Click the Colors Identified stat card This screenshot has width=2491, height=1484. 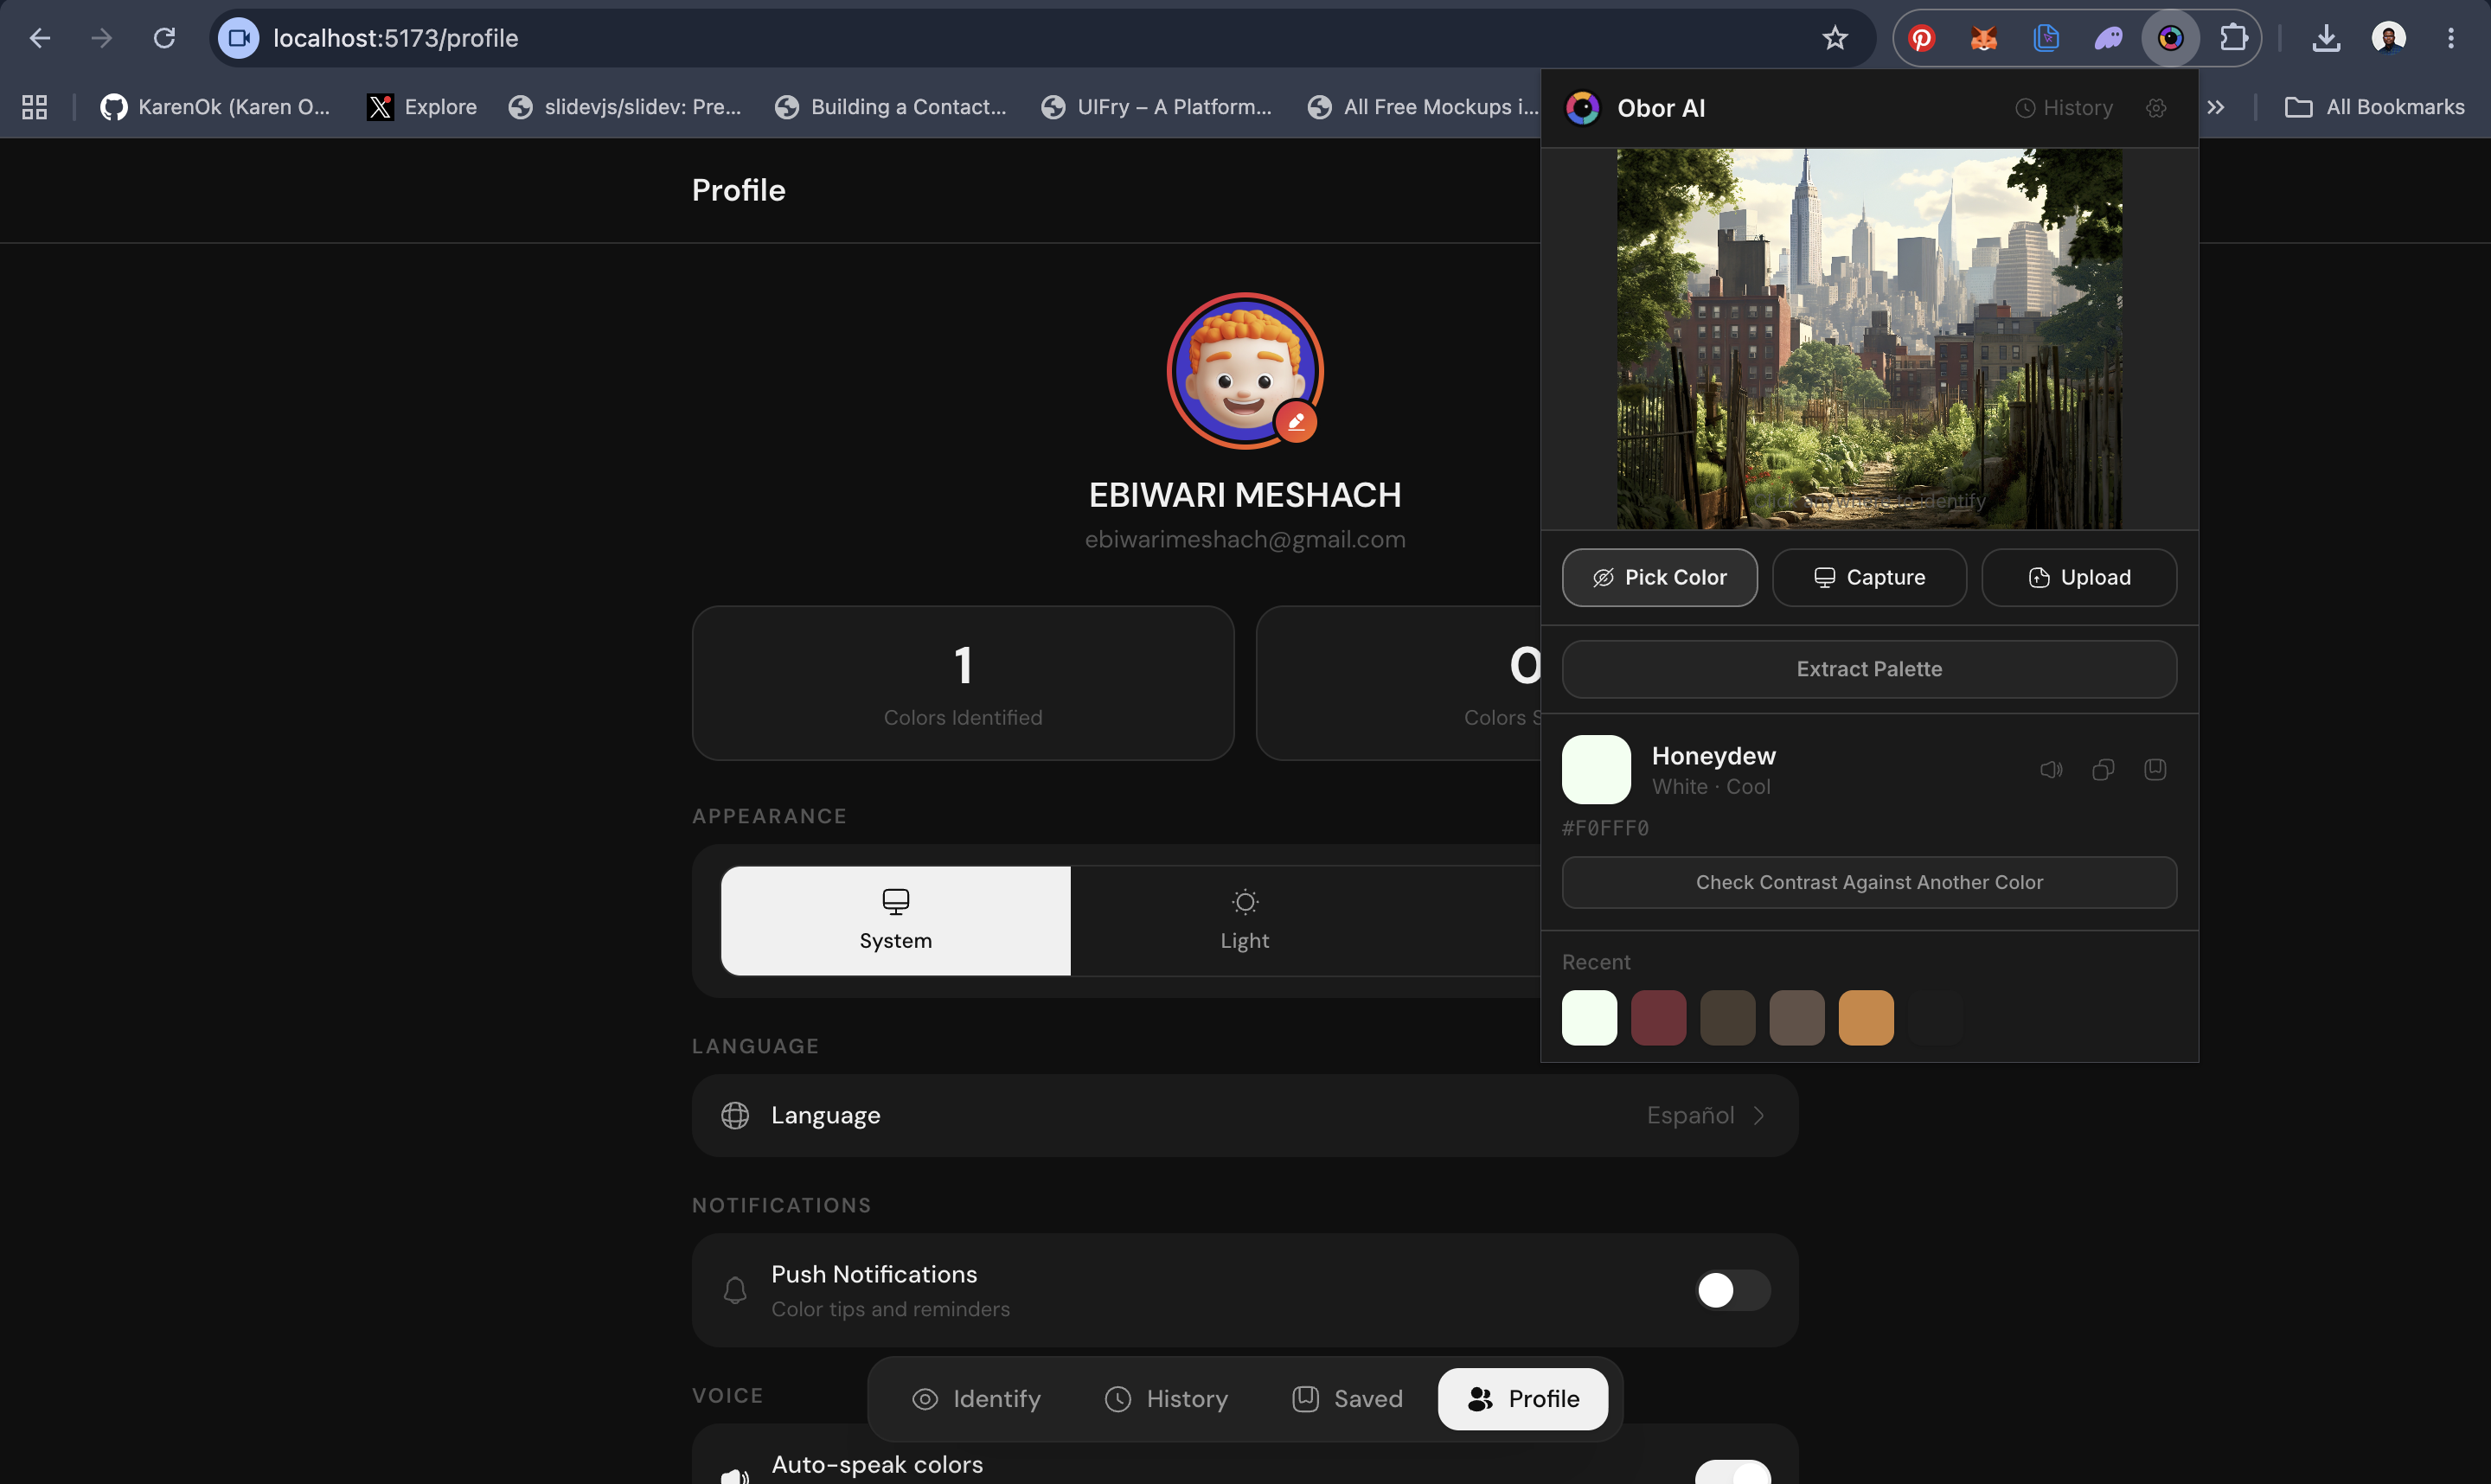[963, 683]
